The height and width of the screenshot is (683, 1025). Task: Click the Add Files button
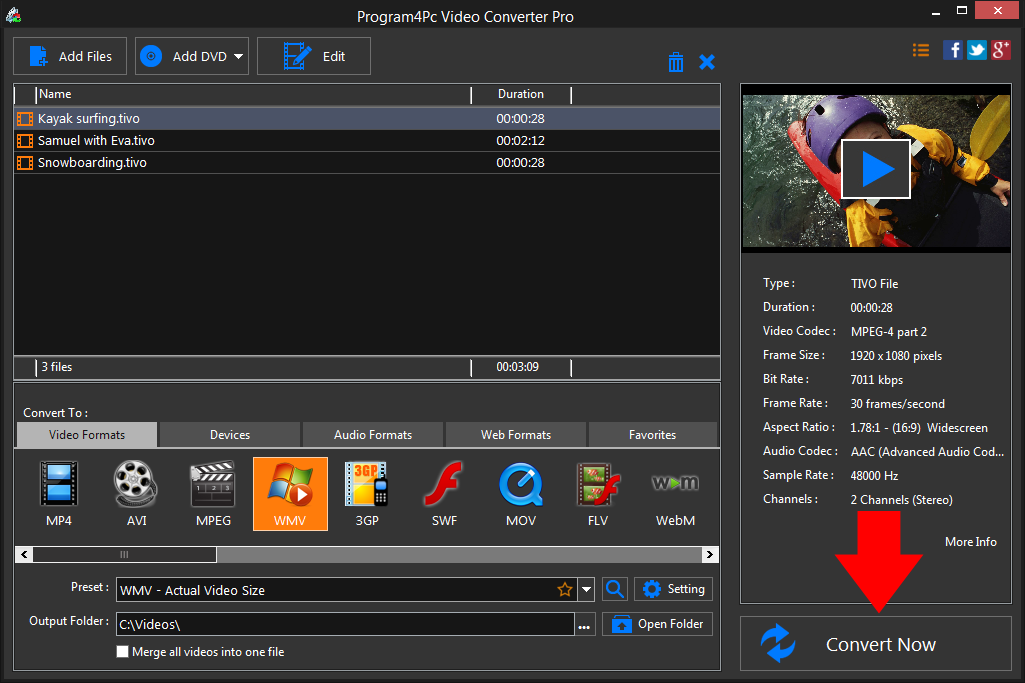pos(70,56)
